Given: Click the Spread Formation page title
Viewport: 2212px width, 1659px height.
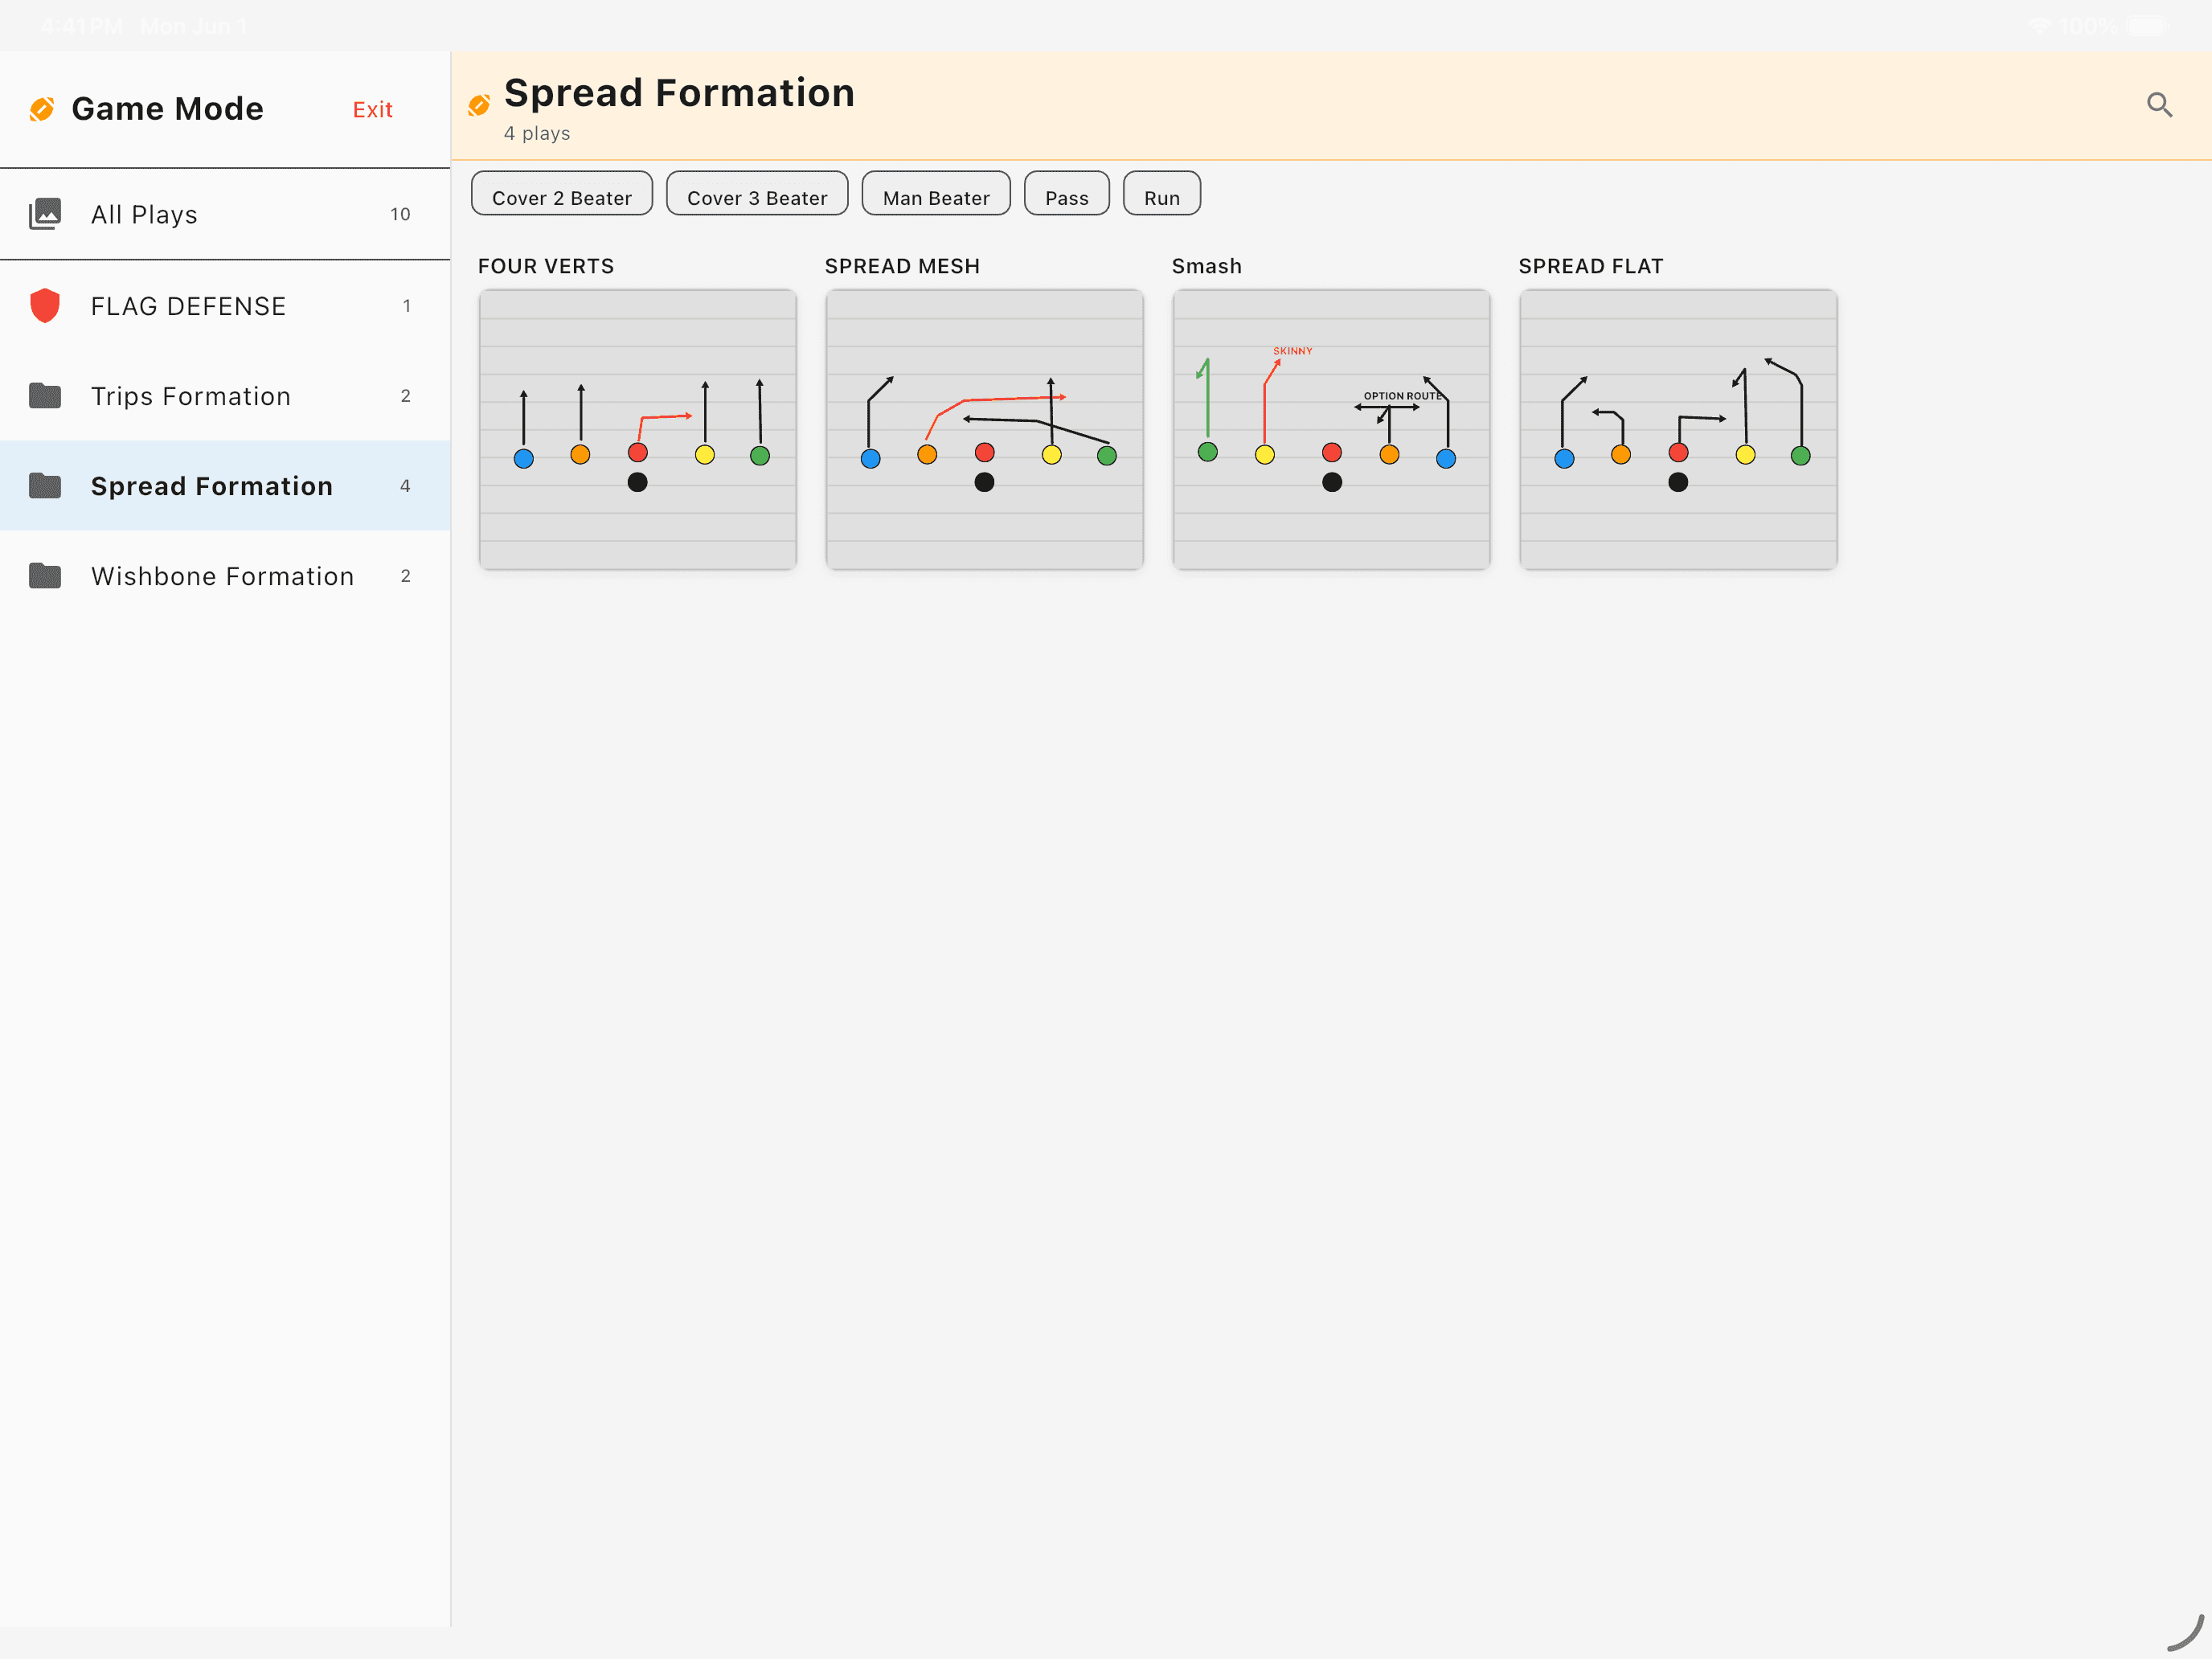Looking at the screenshot, I should tap(680, 93).
